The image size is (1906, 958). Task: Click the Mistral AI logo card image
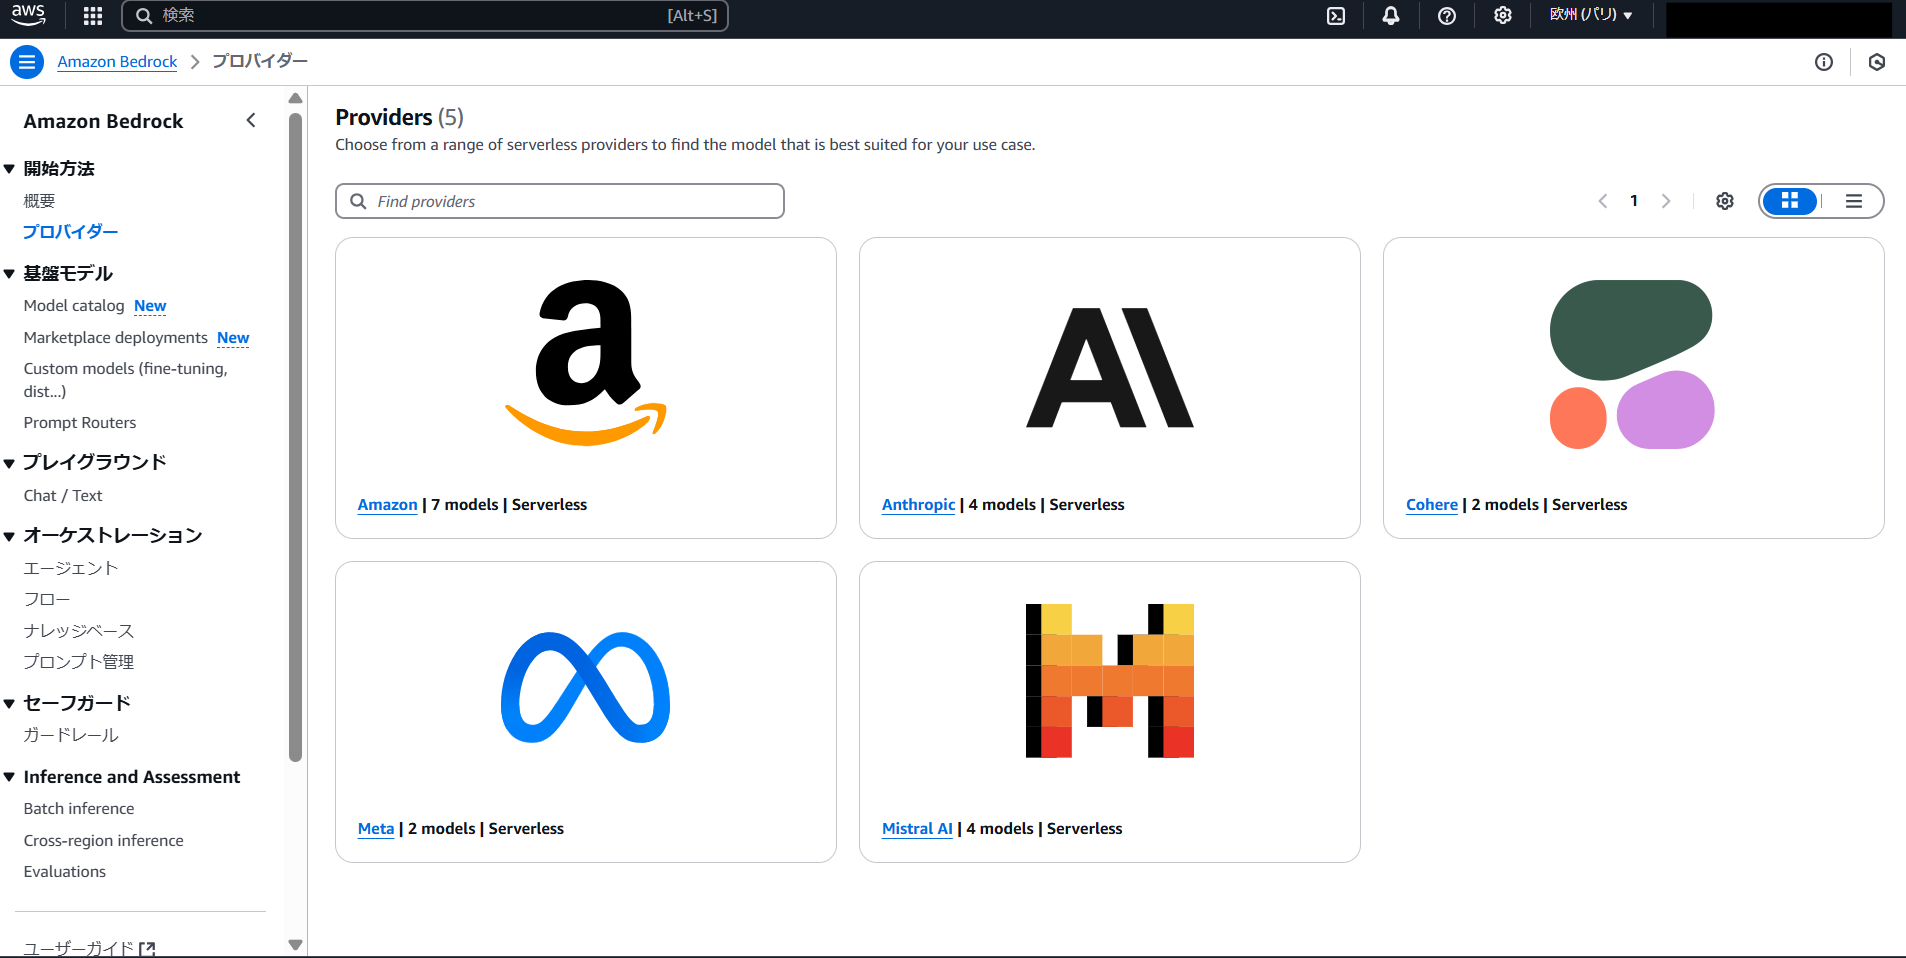point(1110,681)
